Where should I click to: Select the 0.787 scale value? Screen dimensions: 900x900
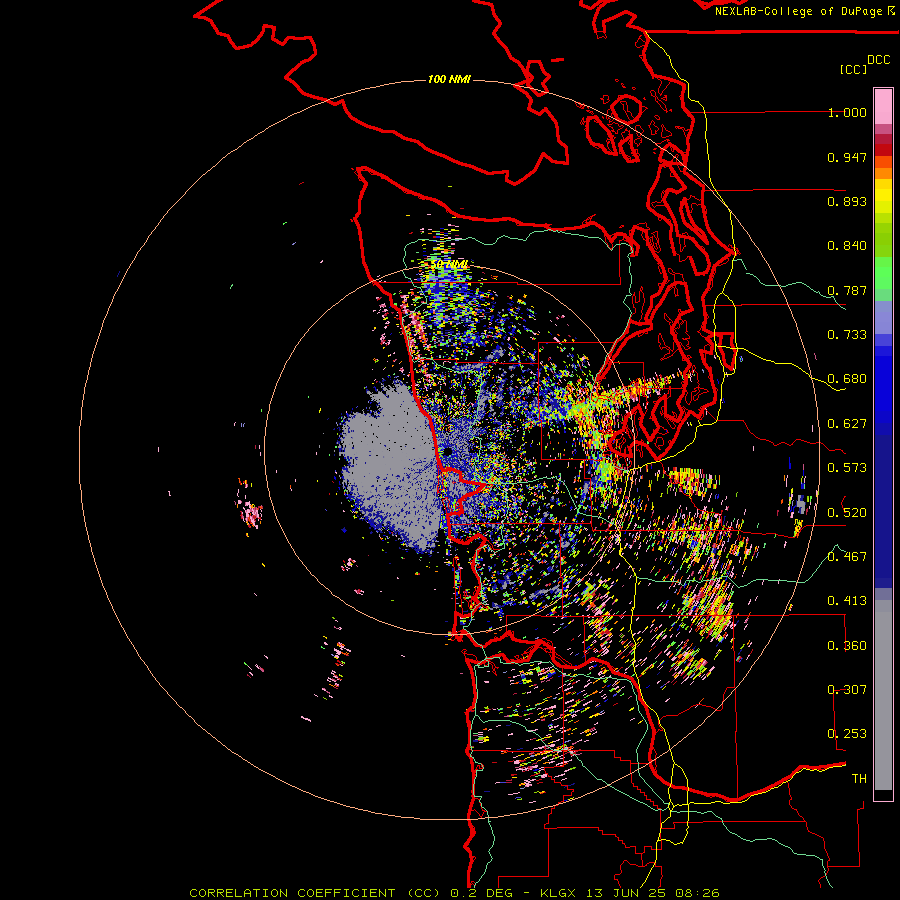[847, 290]
